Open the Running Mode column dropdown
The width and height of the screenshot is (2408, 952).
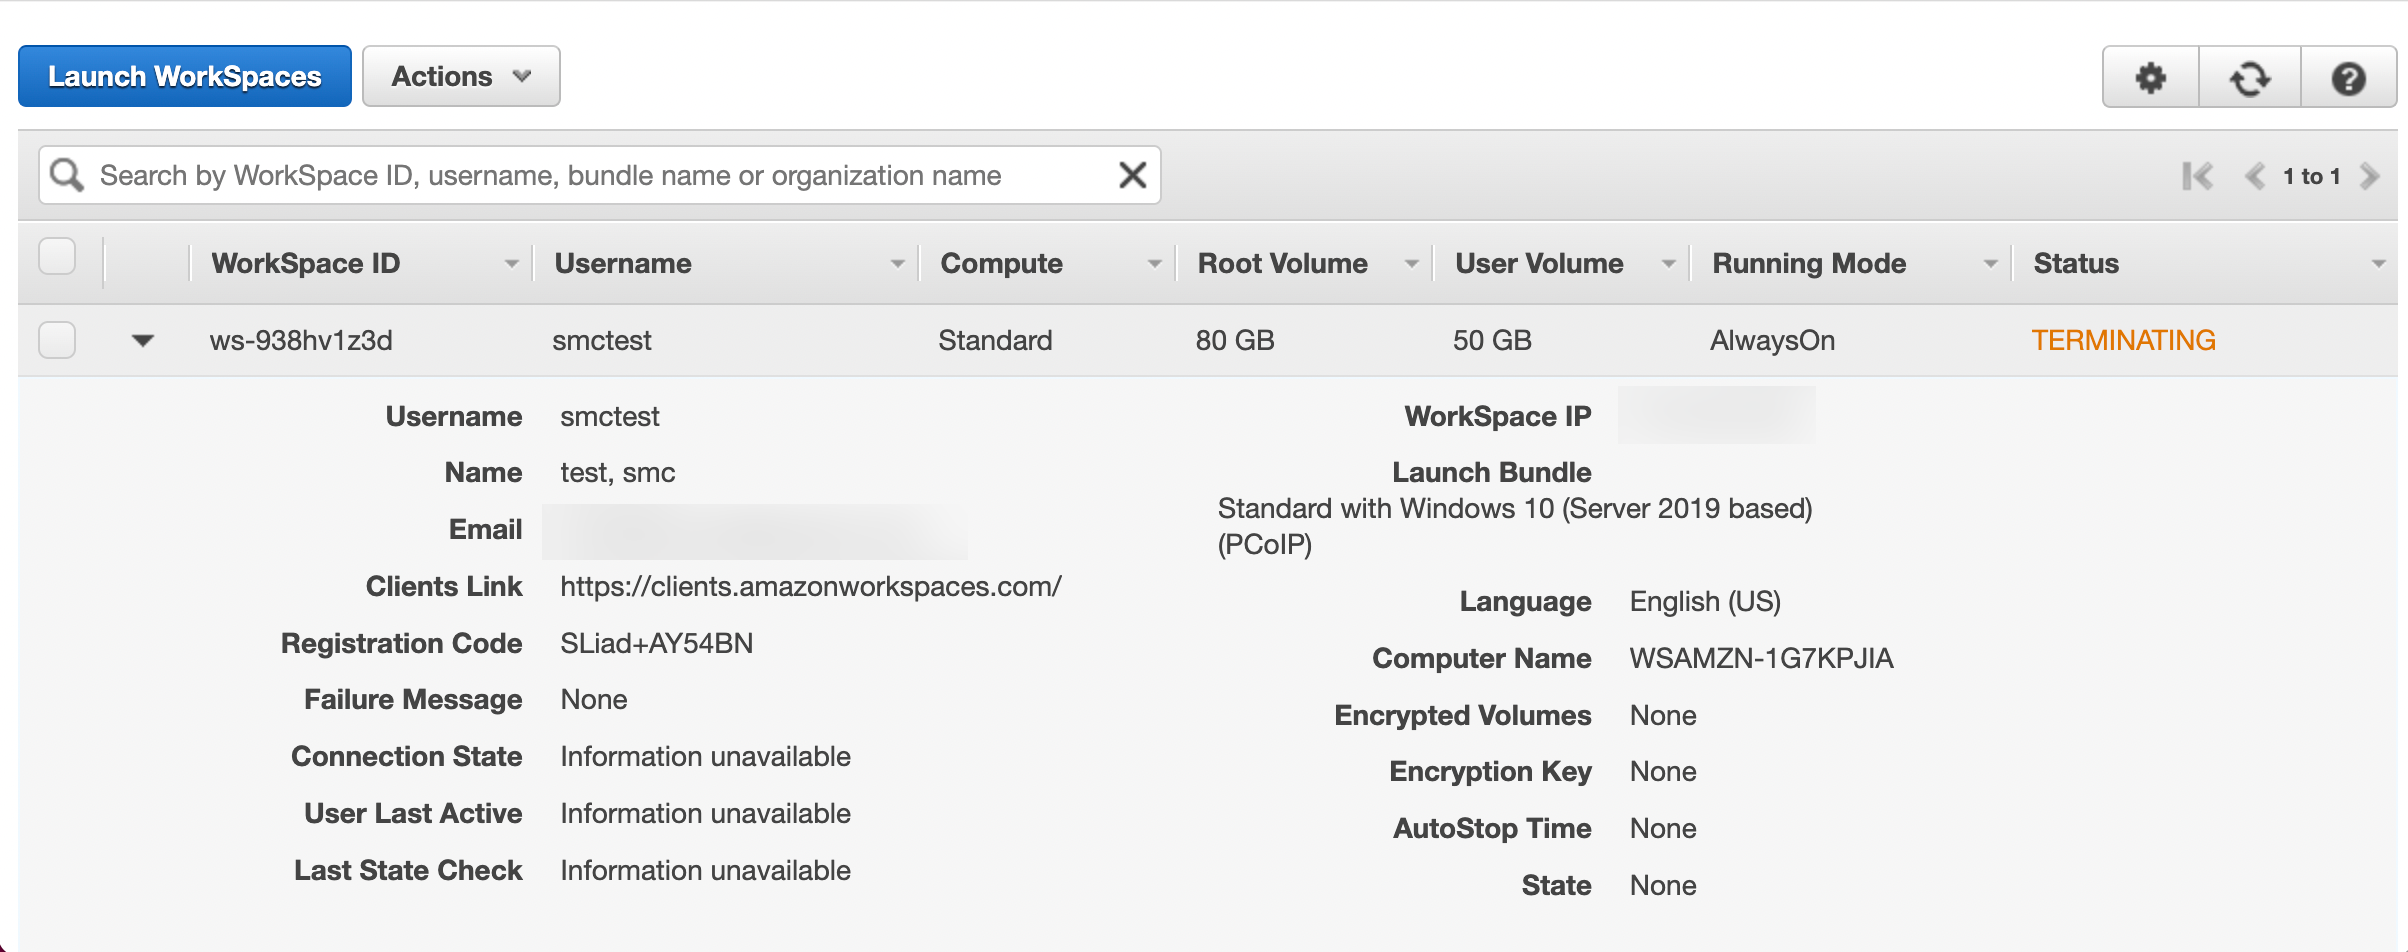click(x=1990, y=263)
